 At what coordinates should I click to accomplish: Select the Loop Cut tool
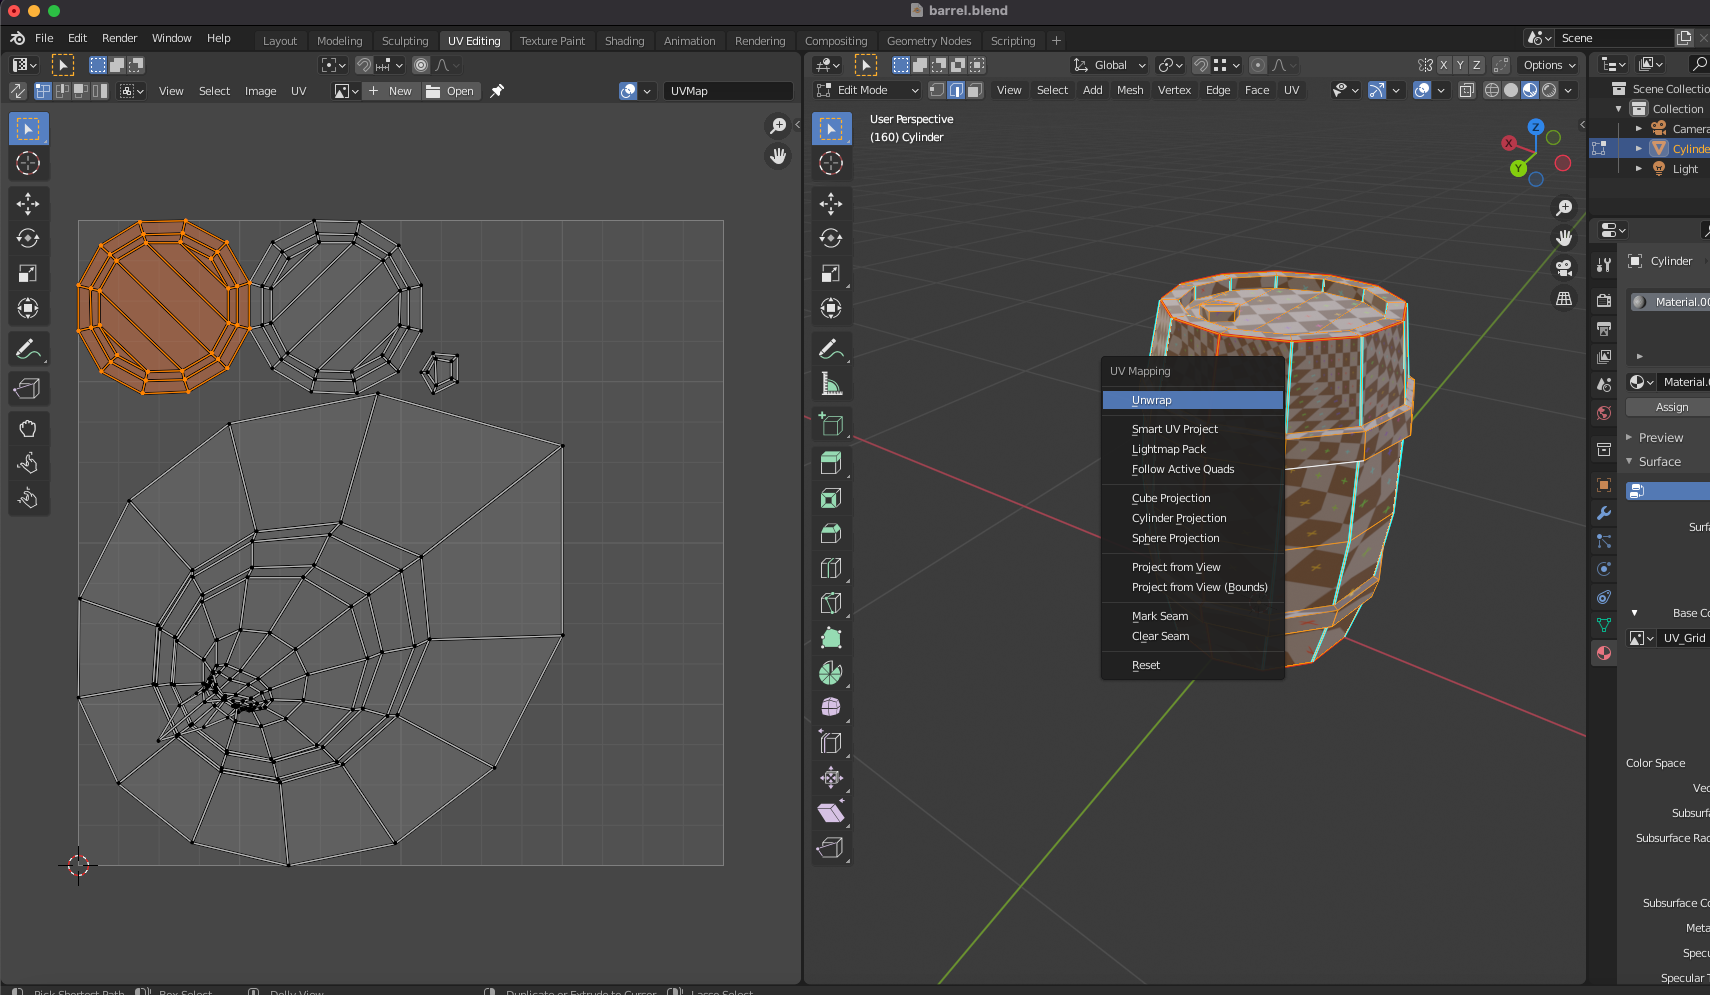pyautogui.click(x=831, y=568)
